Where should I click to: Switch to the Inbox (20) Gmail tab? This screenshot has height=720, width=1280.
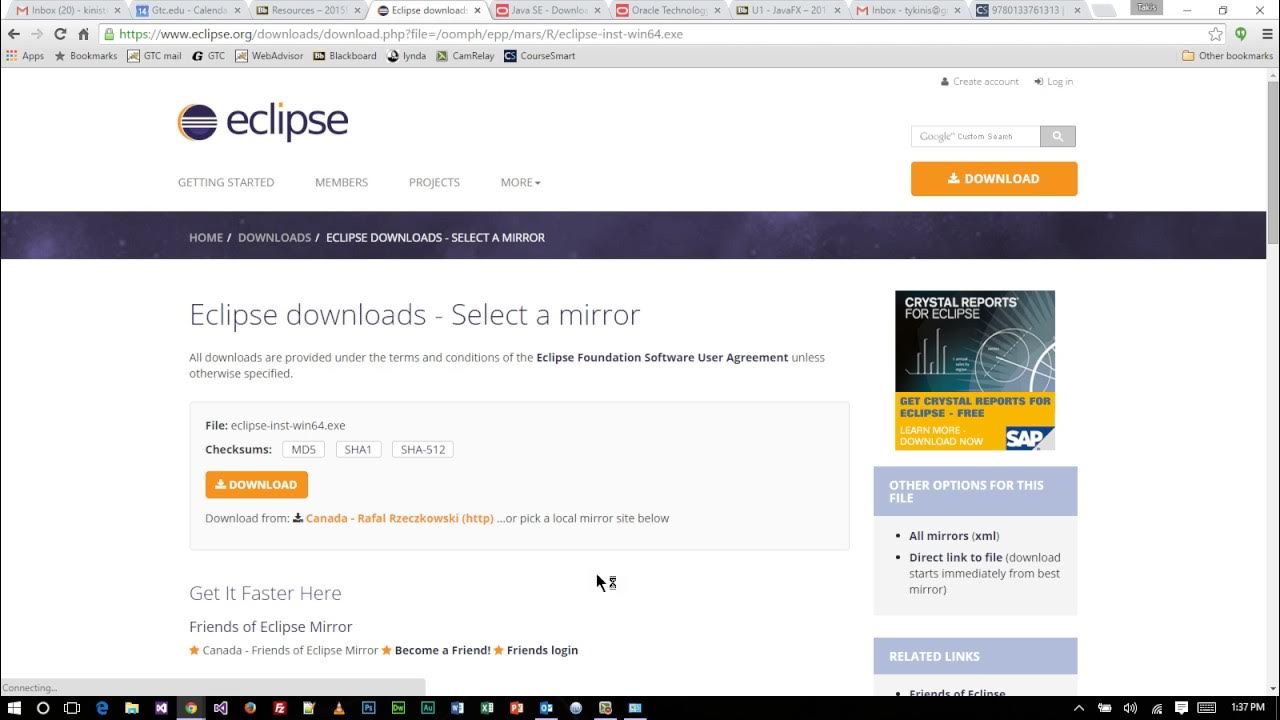(65, 11)
